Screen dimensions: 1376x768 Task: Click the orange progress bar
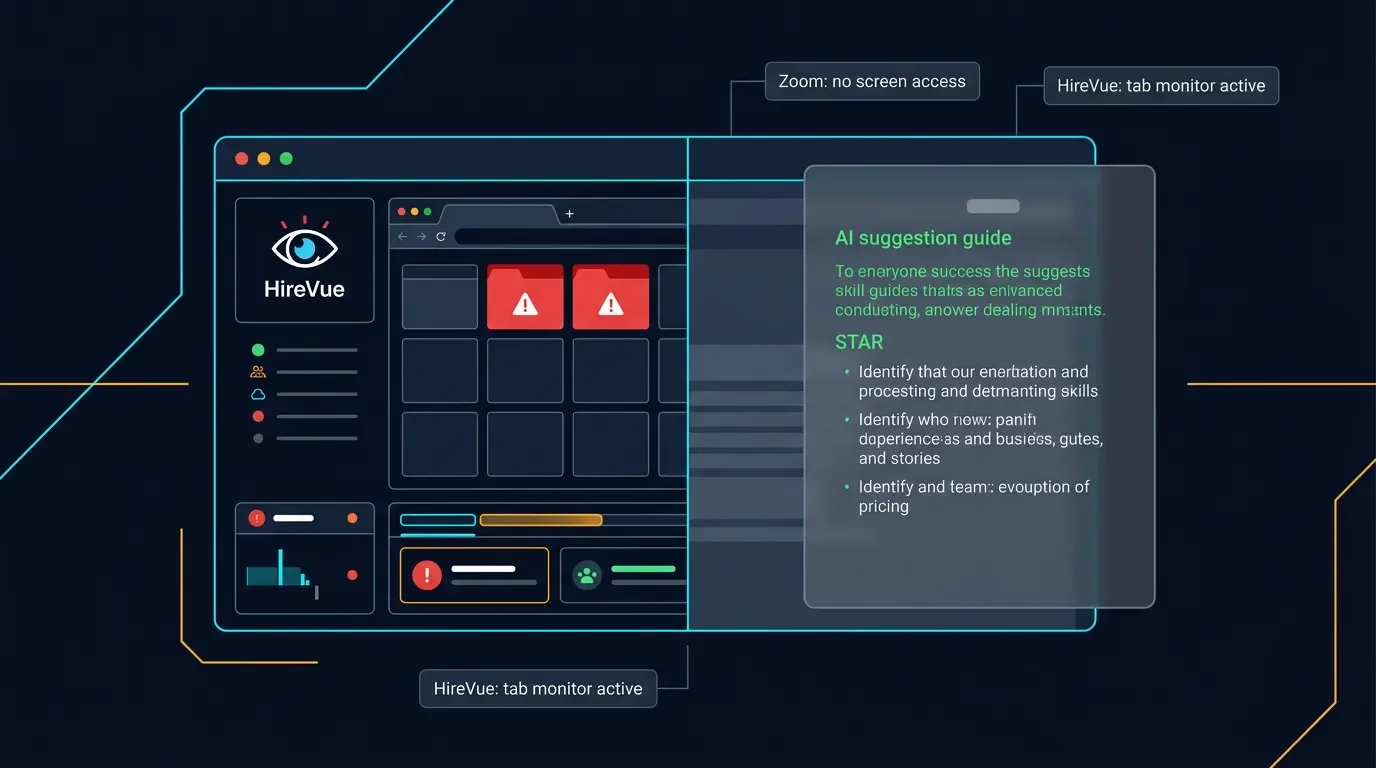(x=541, y=520)
